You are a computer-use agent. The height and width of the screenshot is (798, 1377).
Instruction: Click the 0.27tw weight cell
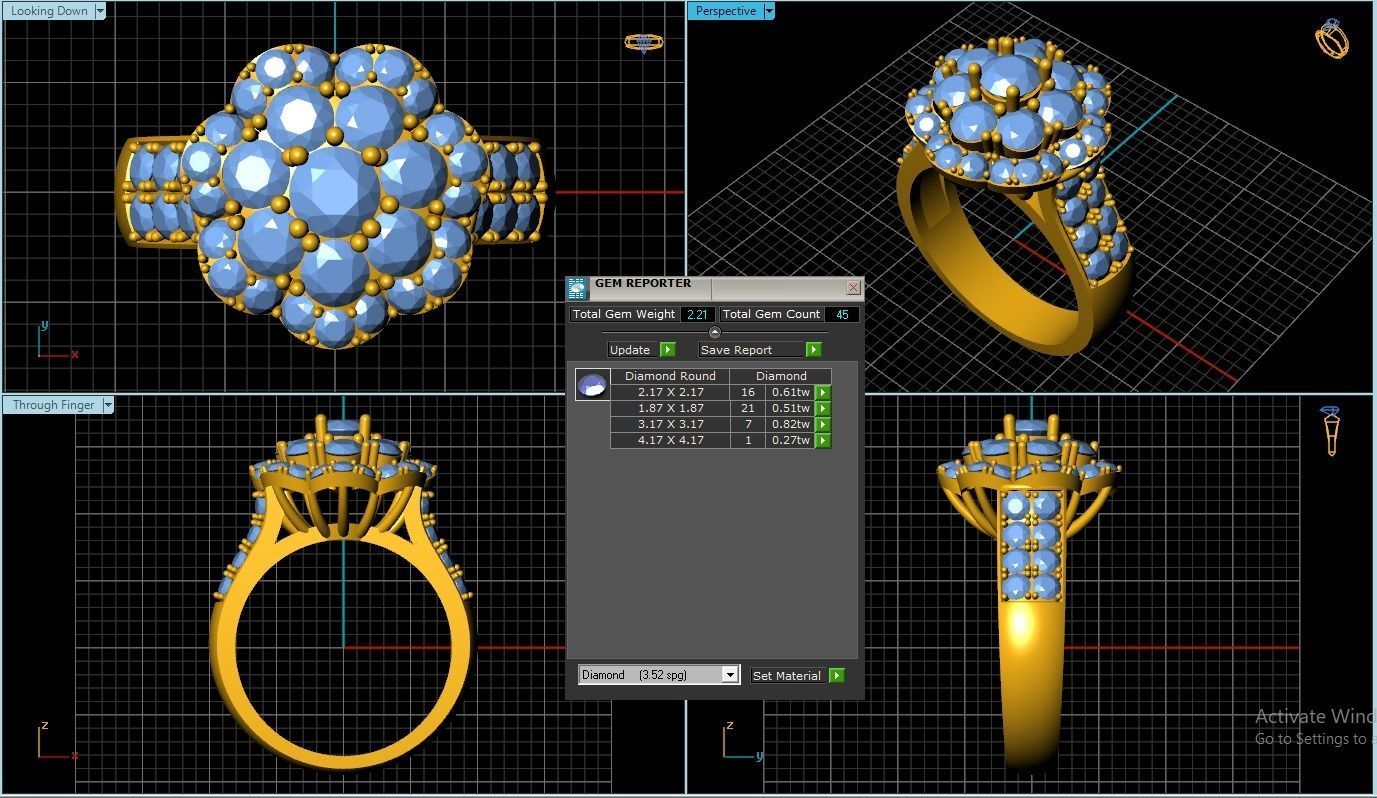click(x=790, y=440)
